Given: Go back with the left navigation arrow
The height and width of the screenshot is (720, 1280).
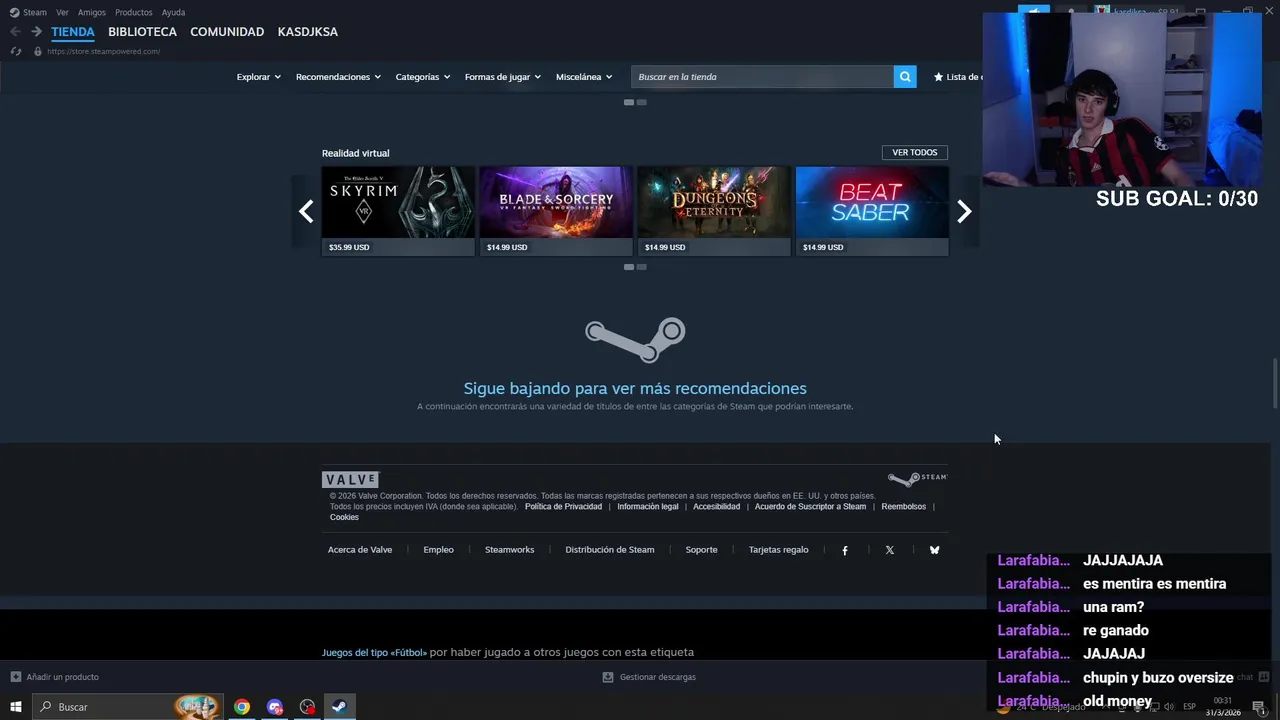Looking at the screenshot, I should [x=15, y=32].
